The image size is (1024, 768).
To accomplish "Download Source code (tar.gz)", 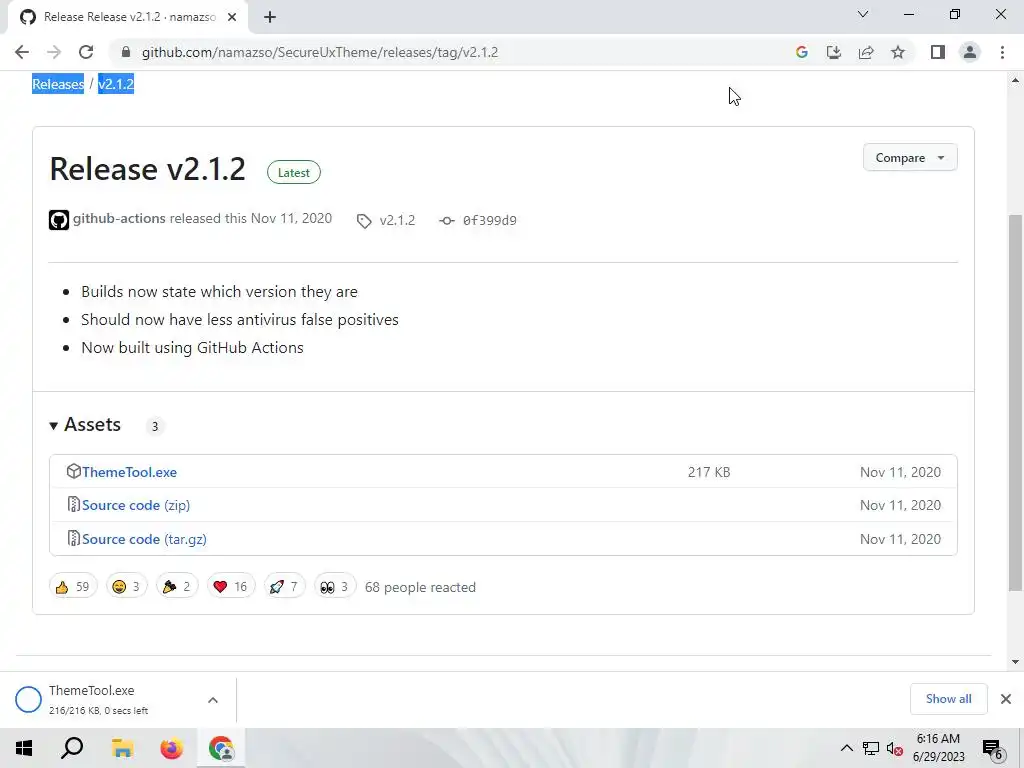I will 144,539.
